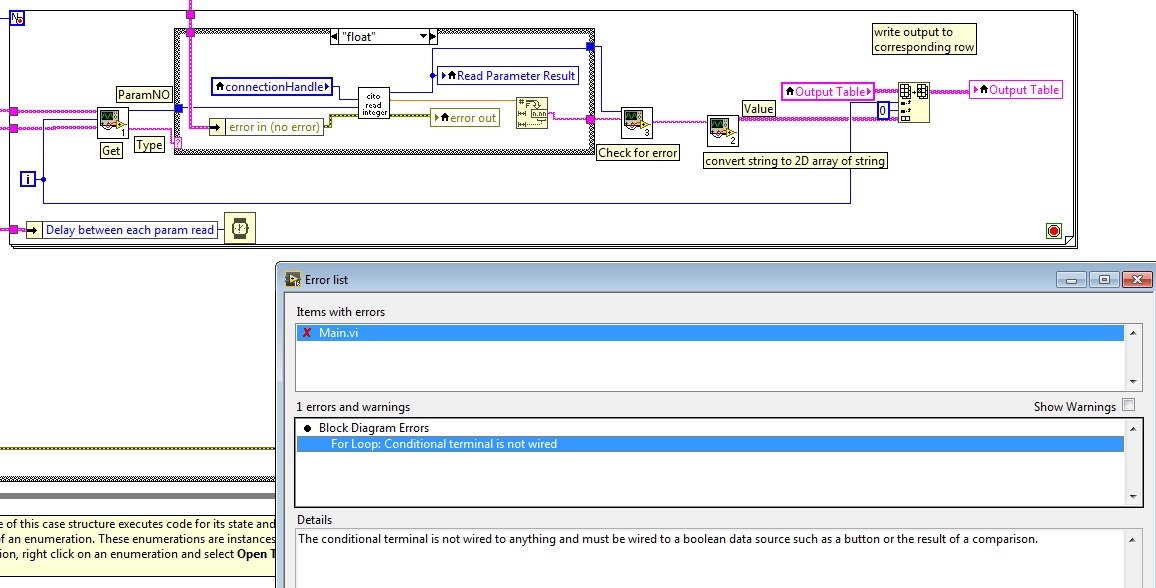Click the Output Table write local variable
The image size is (1156, 588).
(1016, 90)
